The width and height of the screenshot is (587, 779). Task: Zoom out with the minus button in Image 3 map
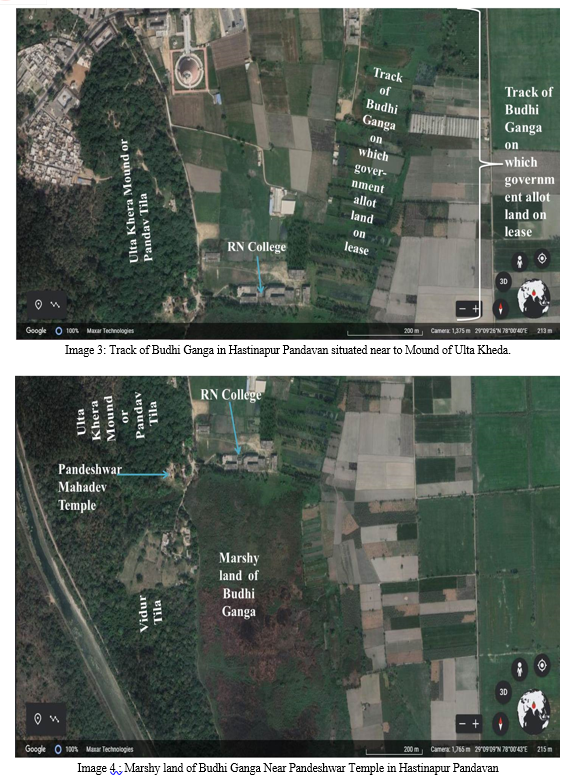pos(462,309)
